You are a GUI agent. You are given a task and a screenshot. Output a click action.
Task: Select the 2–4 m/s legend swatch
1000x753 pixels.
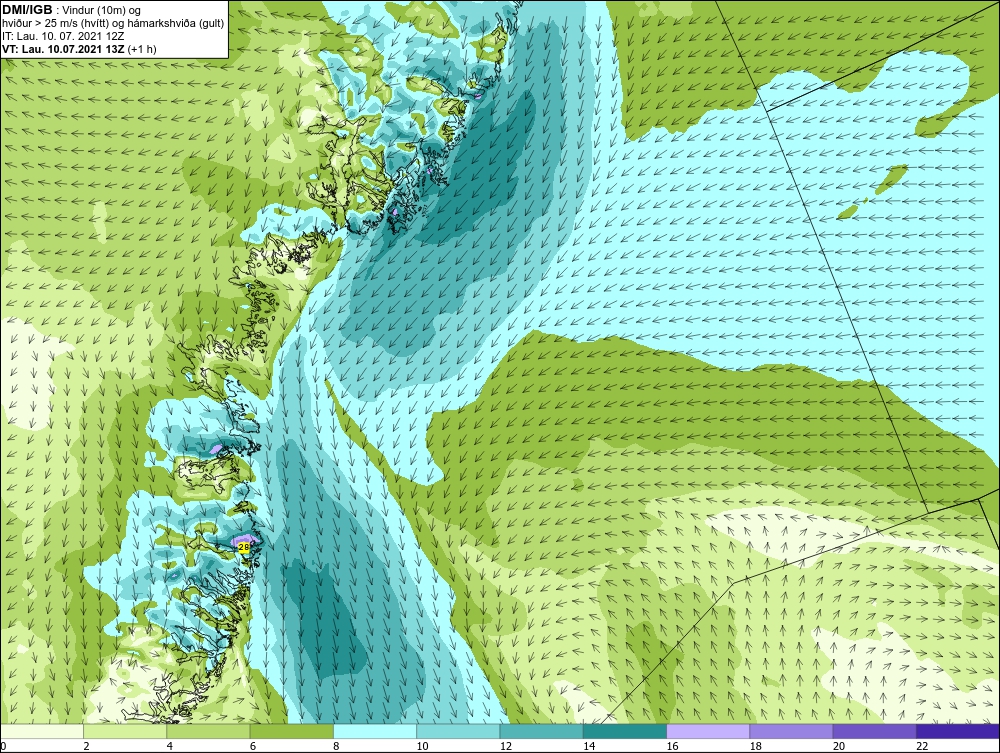125,731
